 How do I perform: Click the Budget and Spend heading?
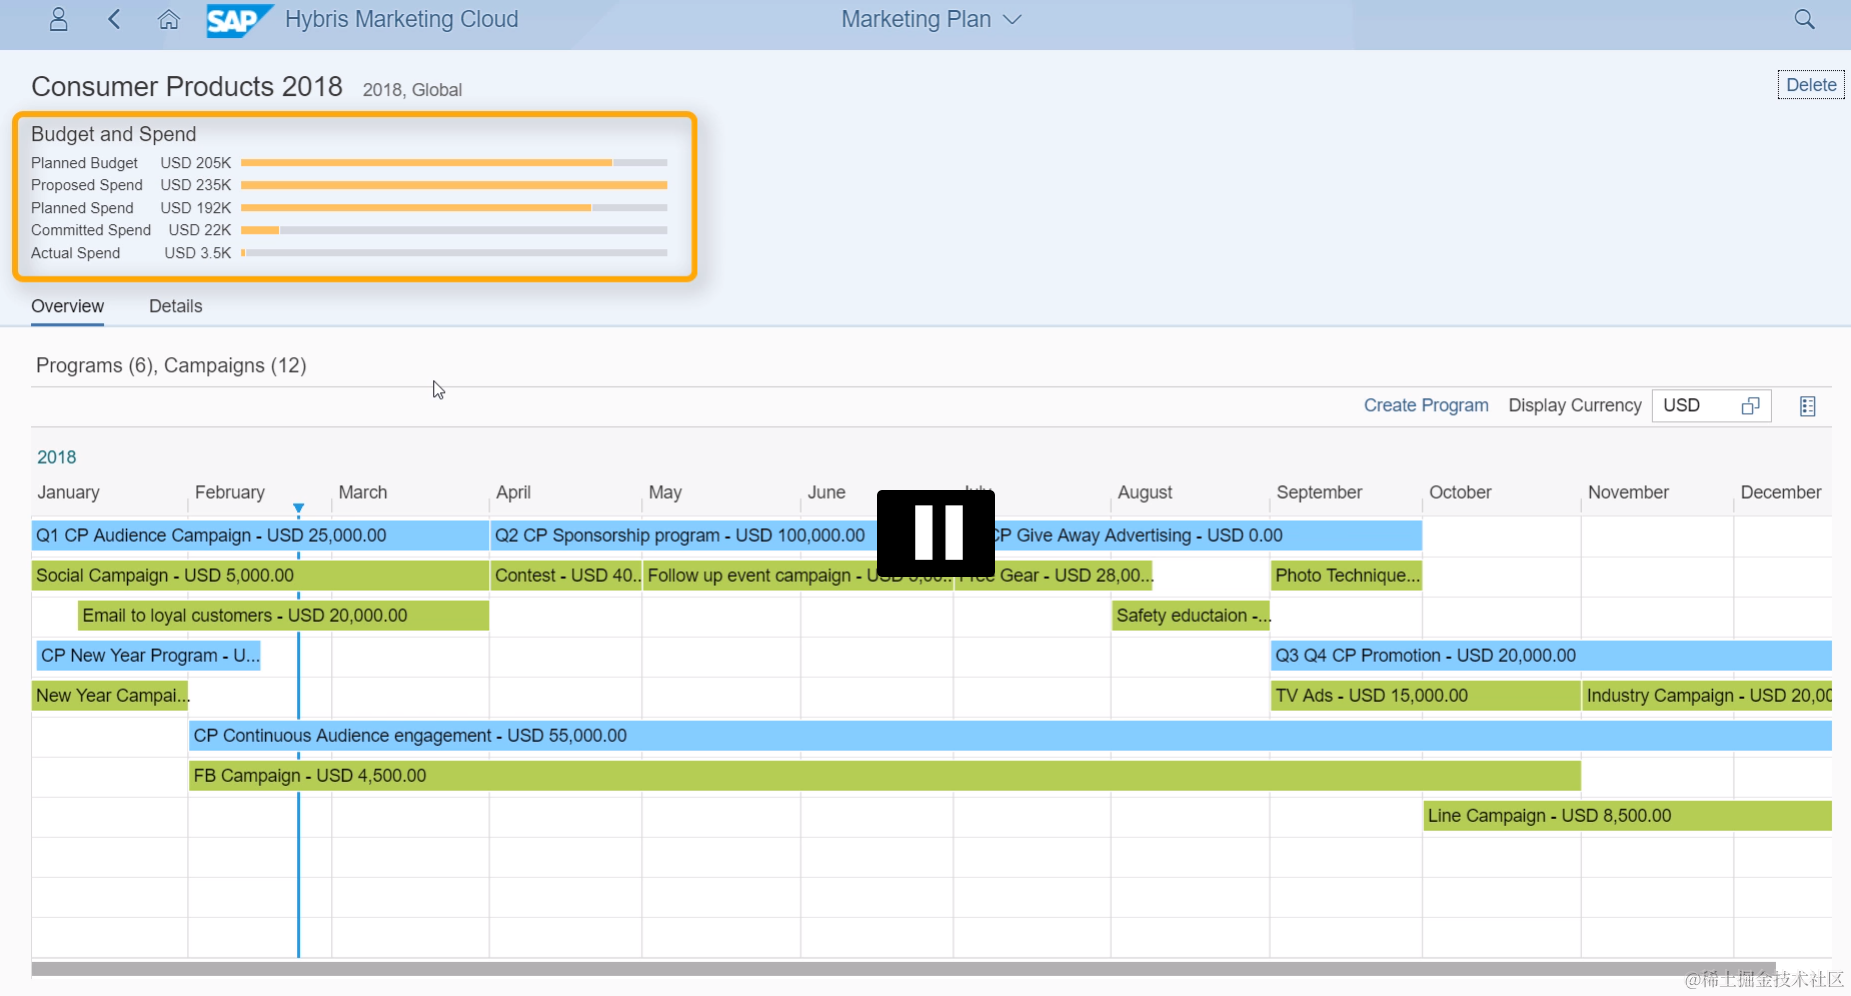[113, 134]
